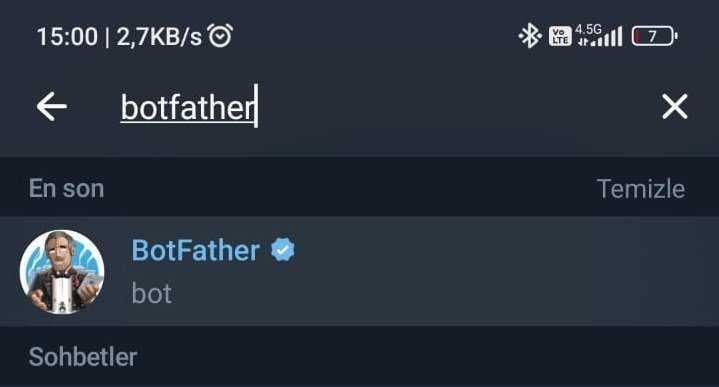Open the BotFather chat result
Image resolution: width=719 pixels, height=387 pixels.
[360, 271]
